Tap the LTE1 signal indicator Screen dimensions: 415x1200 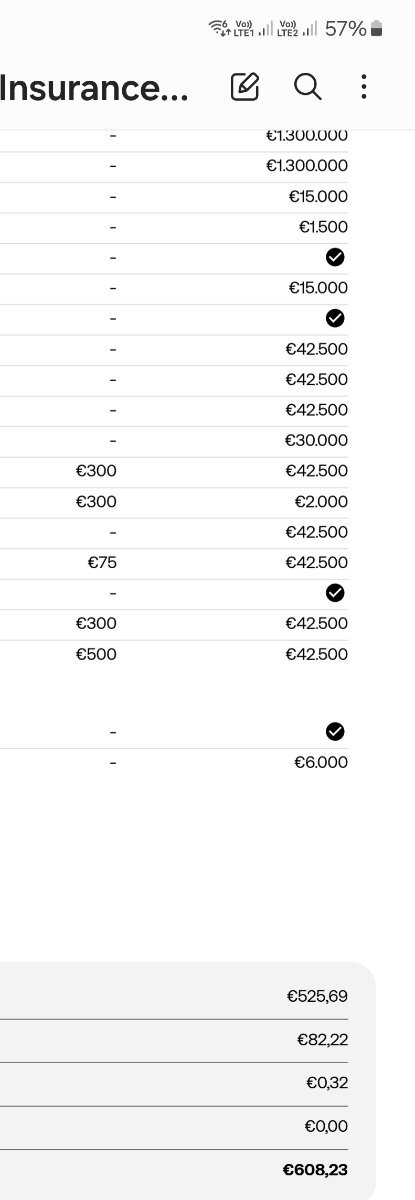(x=253, y=29)
